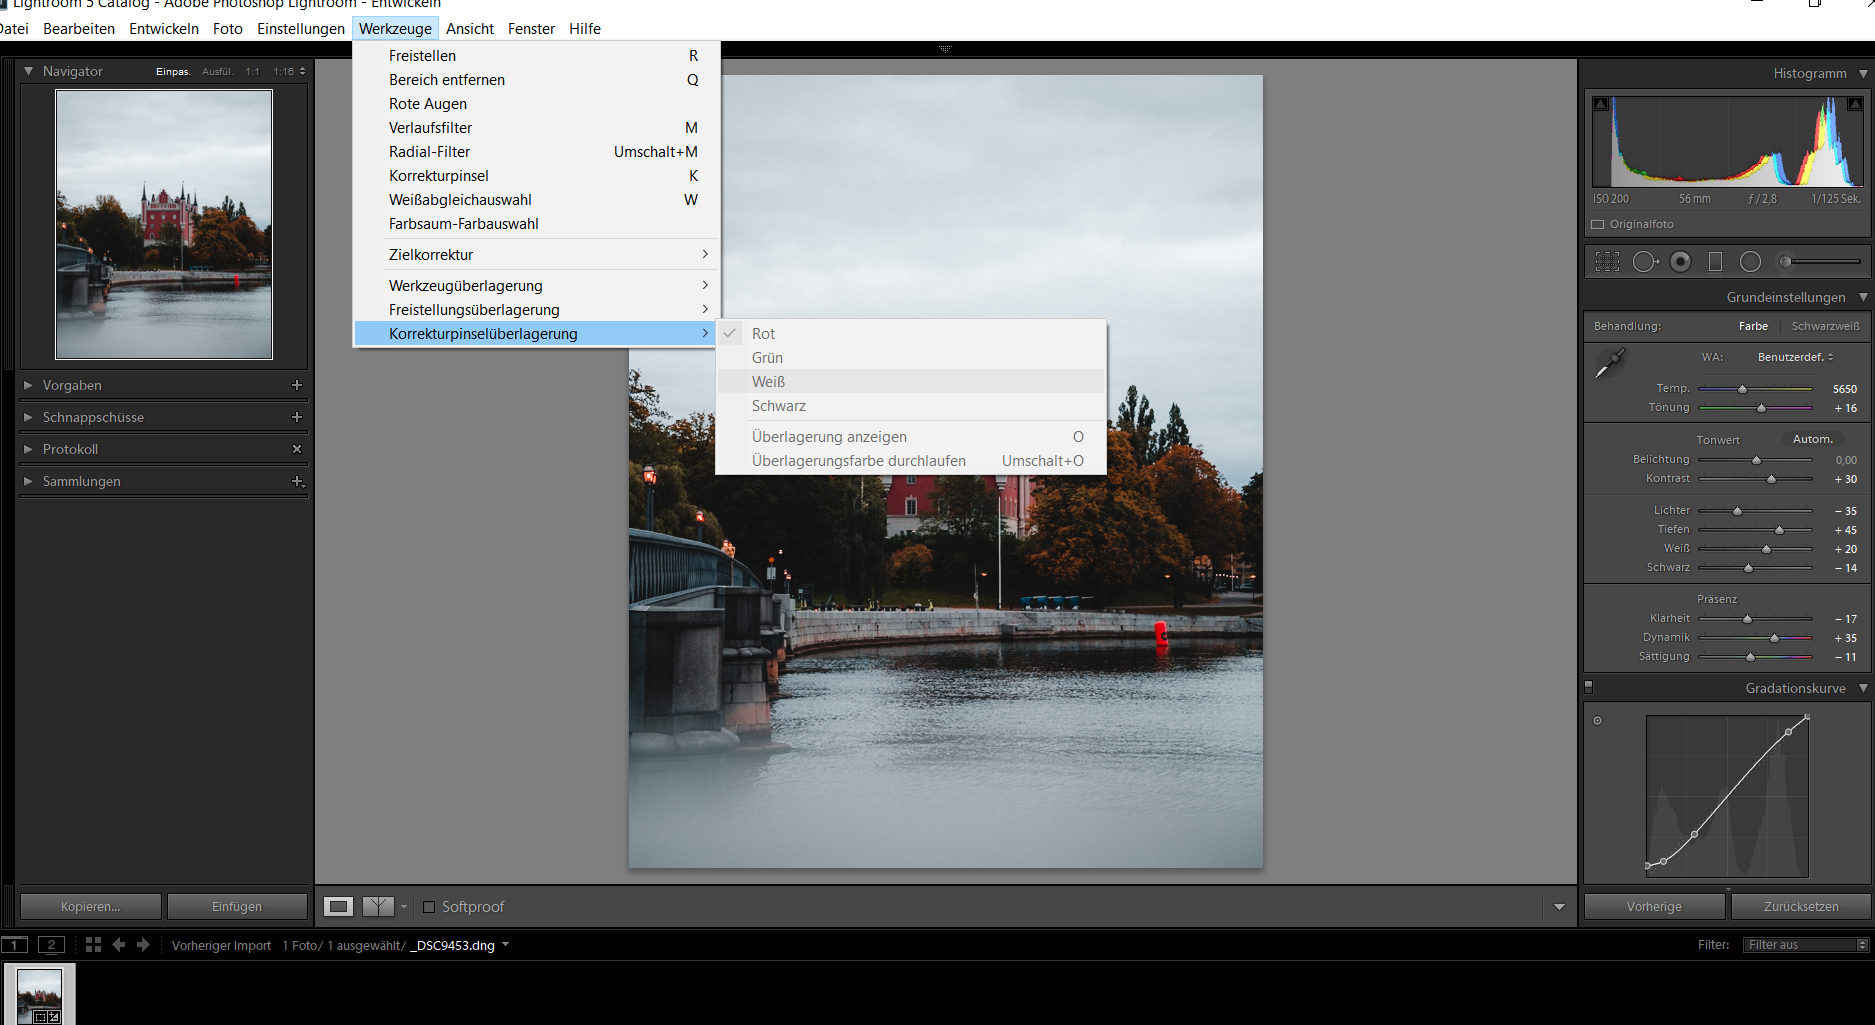The image size is (1875, 1025).
Task: Pick the white balance eyedropper
Action: point(1610,362)
